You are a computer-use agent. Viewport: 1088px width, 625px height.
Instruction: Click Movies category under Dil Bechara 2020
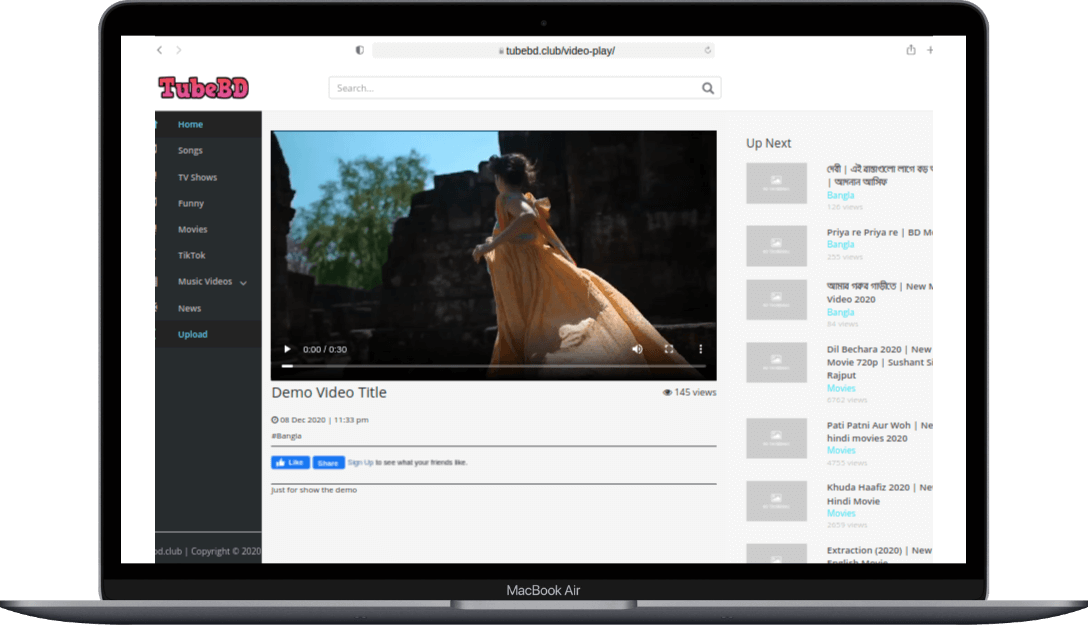[x=841, y=388]
